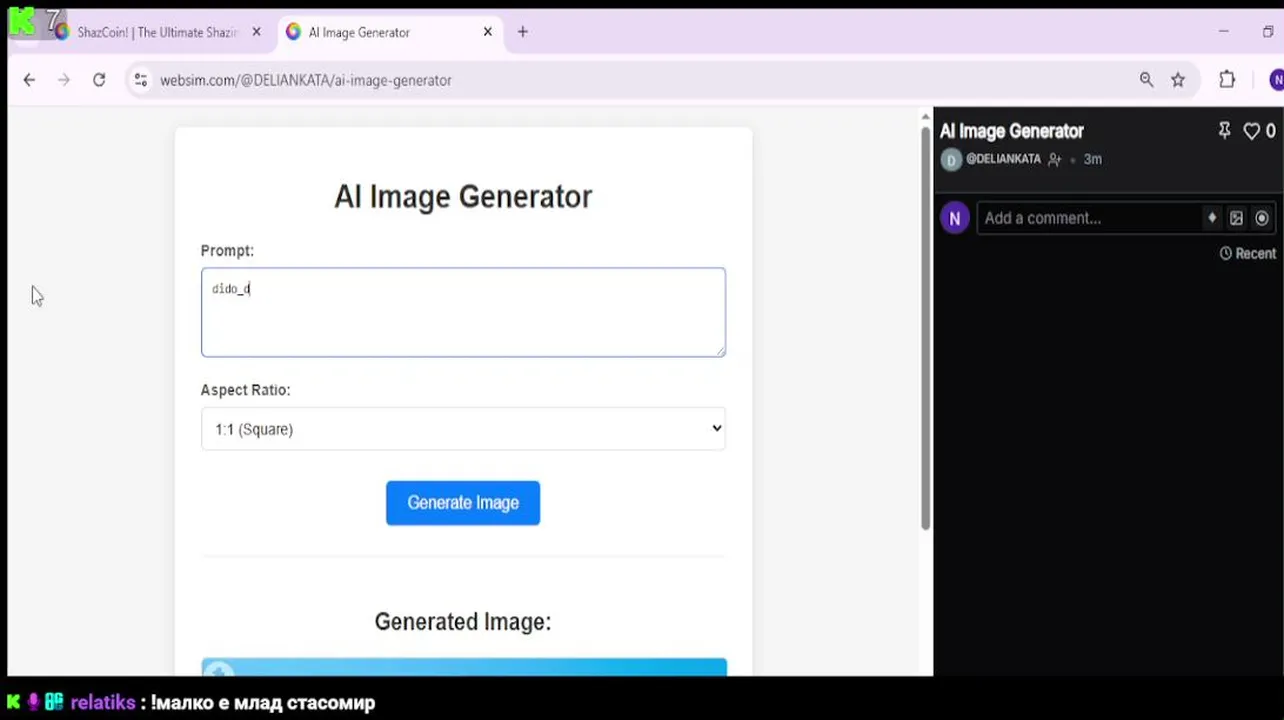Click the address bar URL
This screenshot has height=720, width=1284.
(306, 80)
